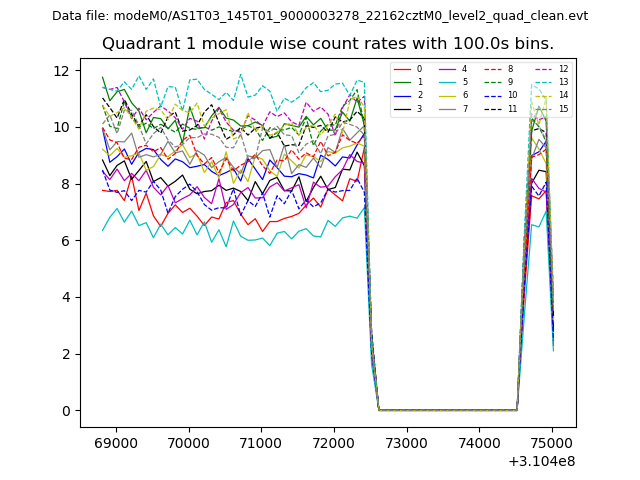
Task: Click the Data file path text at top
Action: pos(320,16)
